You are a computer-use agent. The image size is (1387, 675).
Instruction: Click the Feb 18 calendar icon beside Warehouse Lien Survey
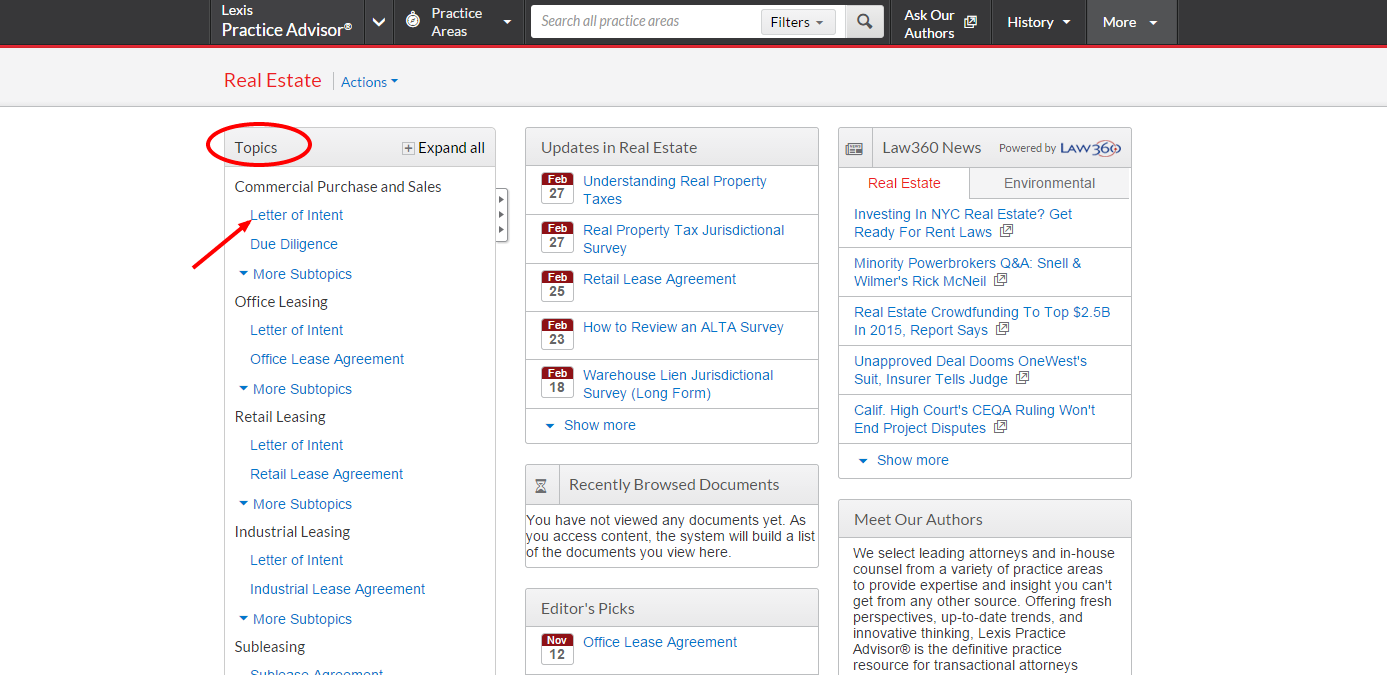pyautogui.click(x=557, y=382)
